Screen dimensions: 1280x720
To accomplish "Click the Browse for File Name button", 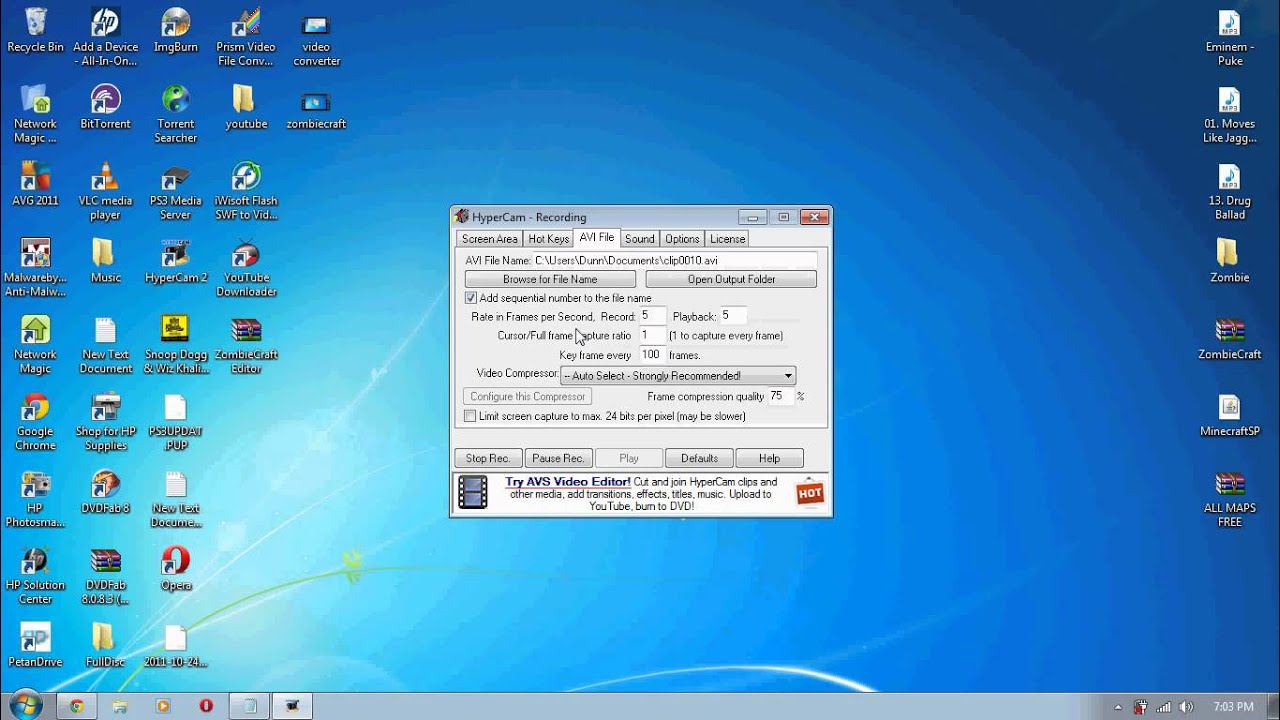I will [x=550, y=279].
